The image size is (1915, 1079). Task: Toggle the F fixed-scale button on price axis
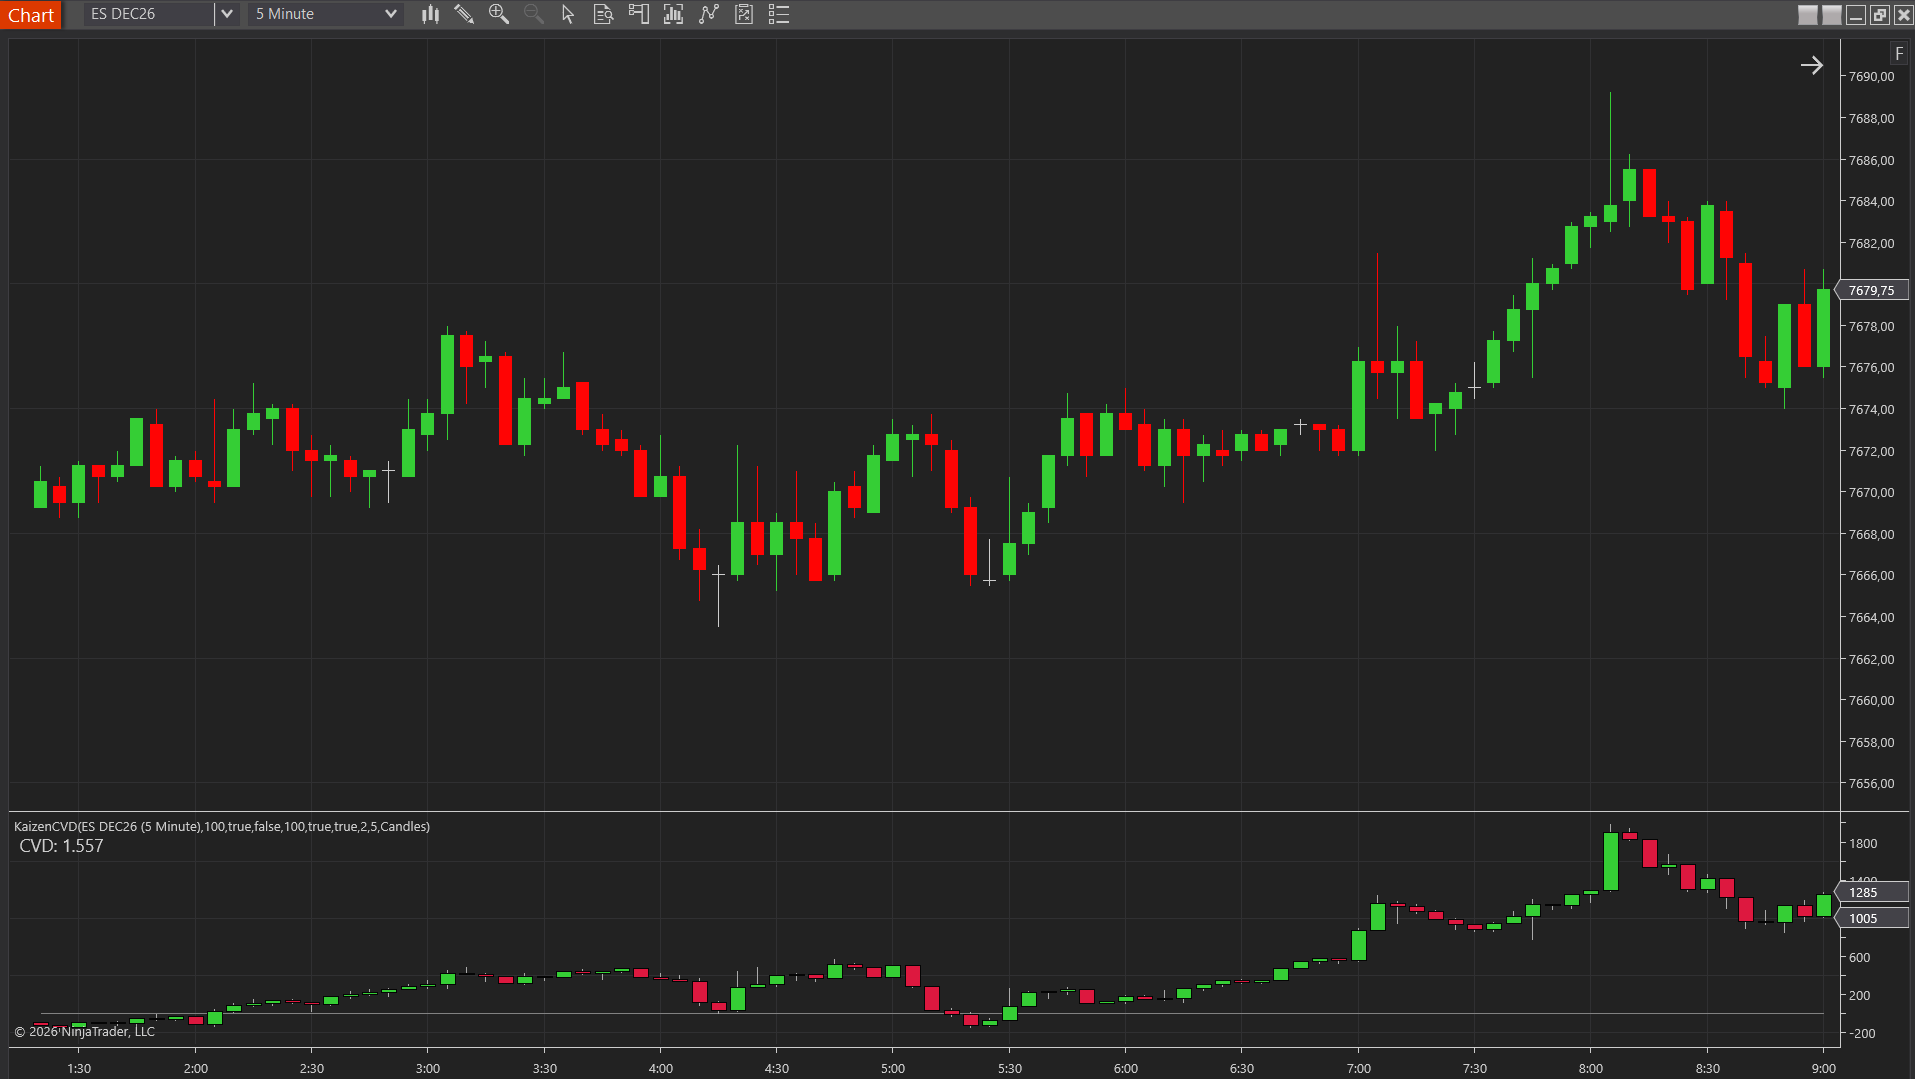[1899, 54]
